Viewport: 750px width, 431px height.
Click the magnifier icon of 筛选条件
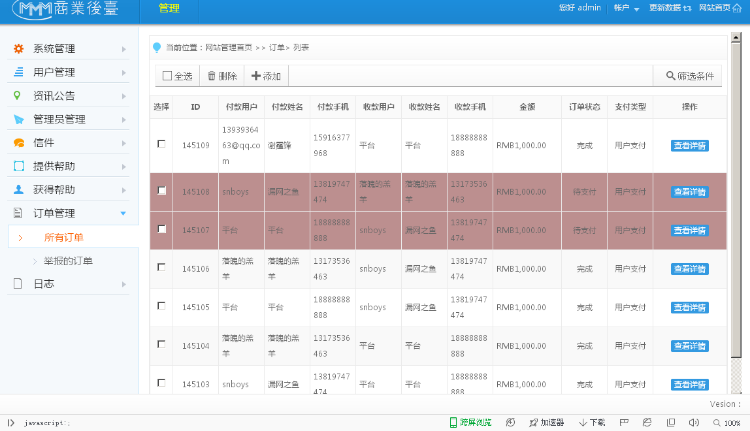click(671, 76)
